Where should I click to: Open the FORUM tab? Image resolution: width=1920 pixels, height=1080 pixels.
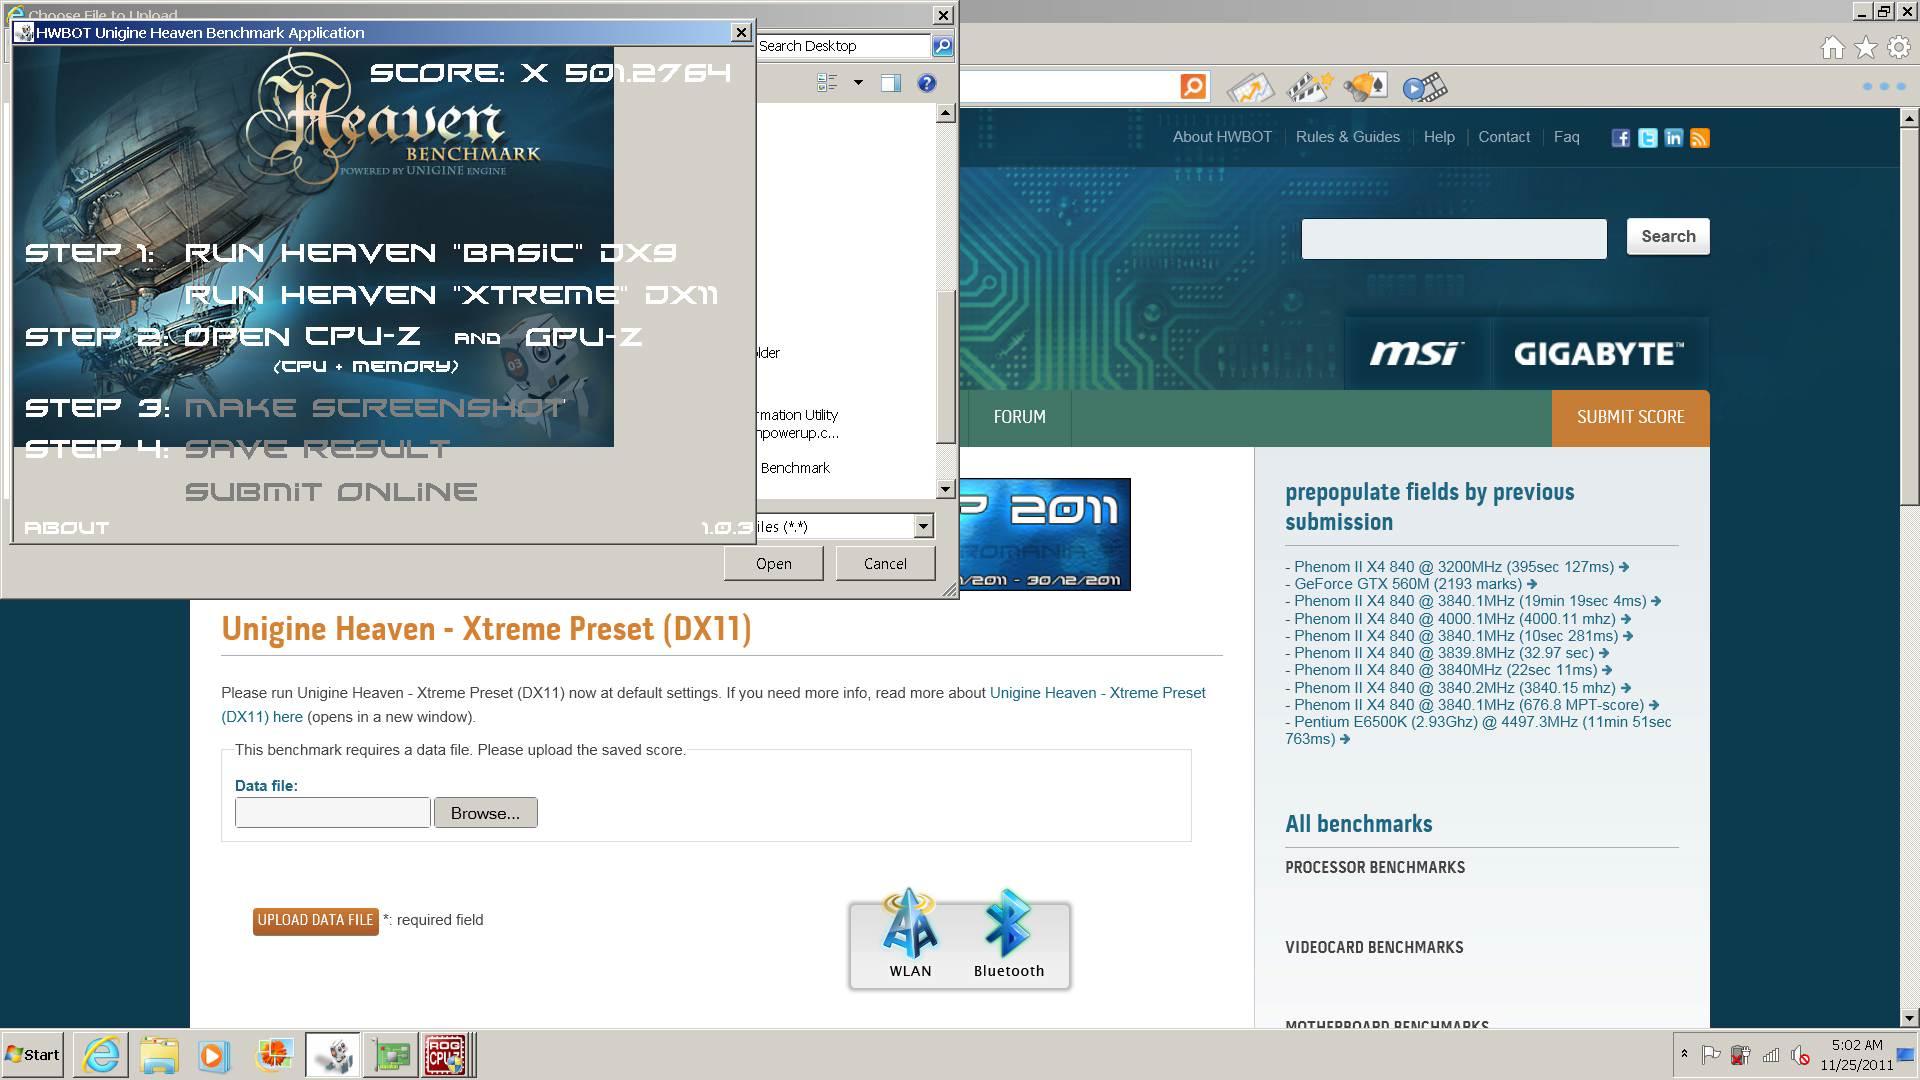pos(1019,417)
